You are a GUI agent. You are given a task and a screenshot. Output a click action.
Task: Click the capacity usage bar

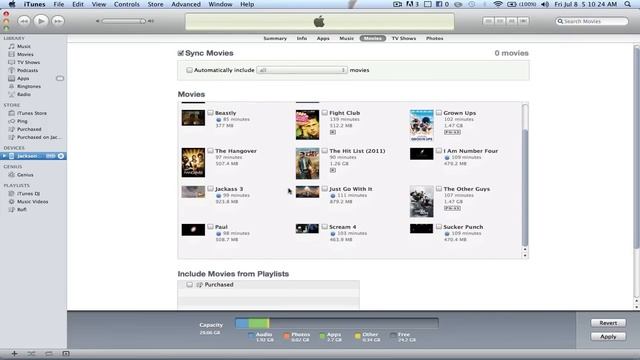tap(337, 324)
